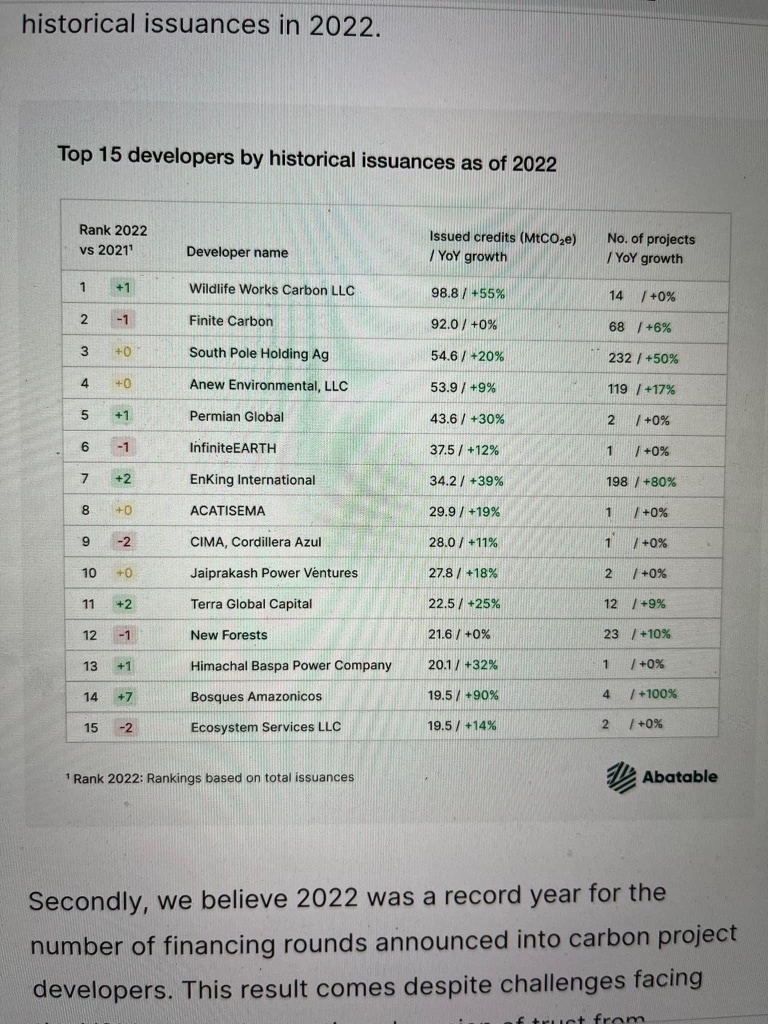Viewport: 768px width, 1024px height.
Task: Select 'Bosques Amazonicos' developer name
Action: tap(256, 696)
